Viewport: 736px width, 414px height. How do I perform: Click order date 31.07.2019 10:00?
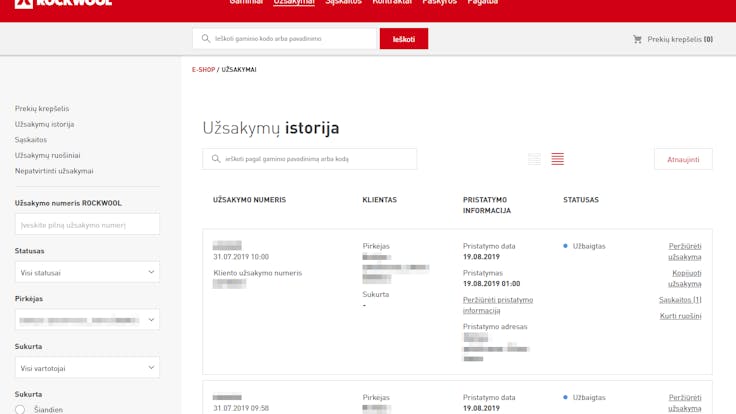tap(241, 257)
